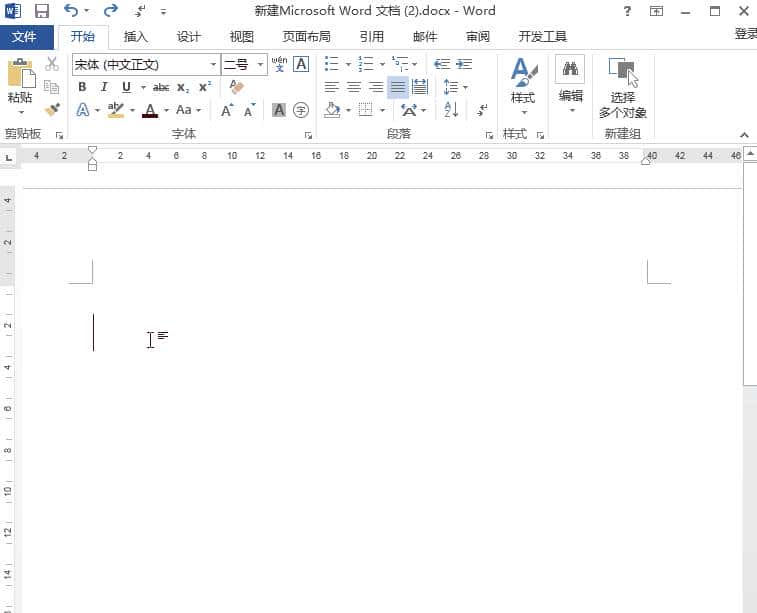The width and height of the screenshot is (757, 613).
Task: Apply character border icon
Action: point(301,64)
